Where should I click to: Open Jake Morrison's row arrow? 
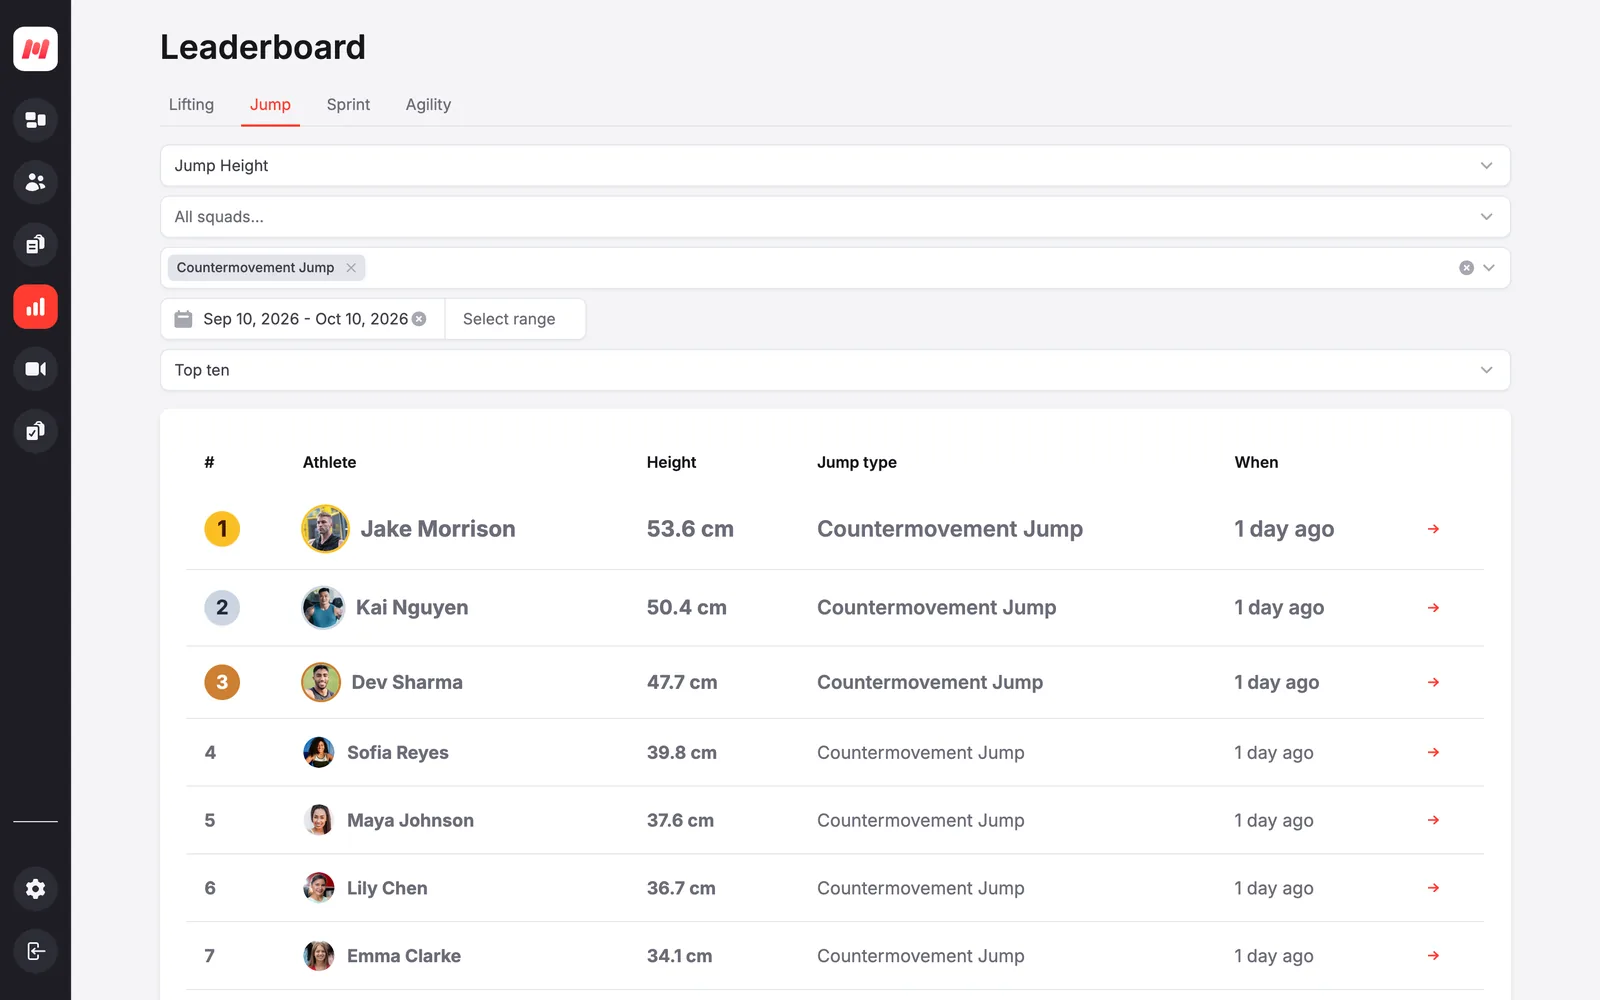tap(1433, 529)
